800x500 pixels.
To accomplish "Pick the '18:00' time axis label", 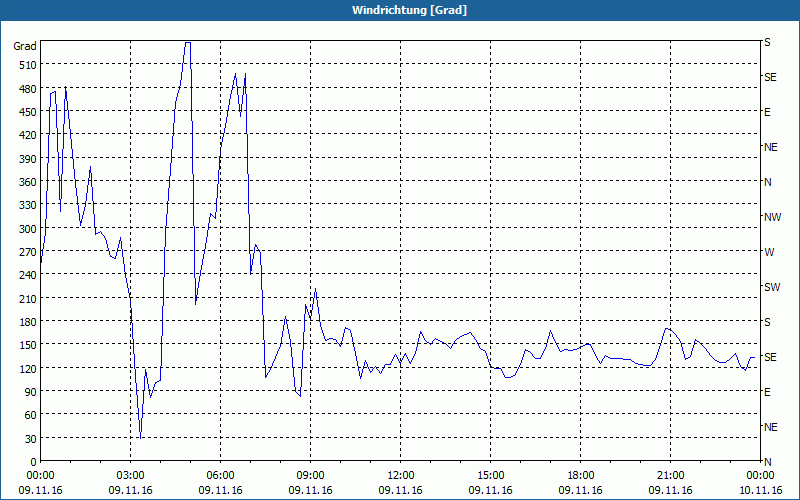I will click(581, 476).
